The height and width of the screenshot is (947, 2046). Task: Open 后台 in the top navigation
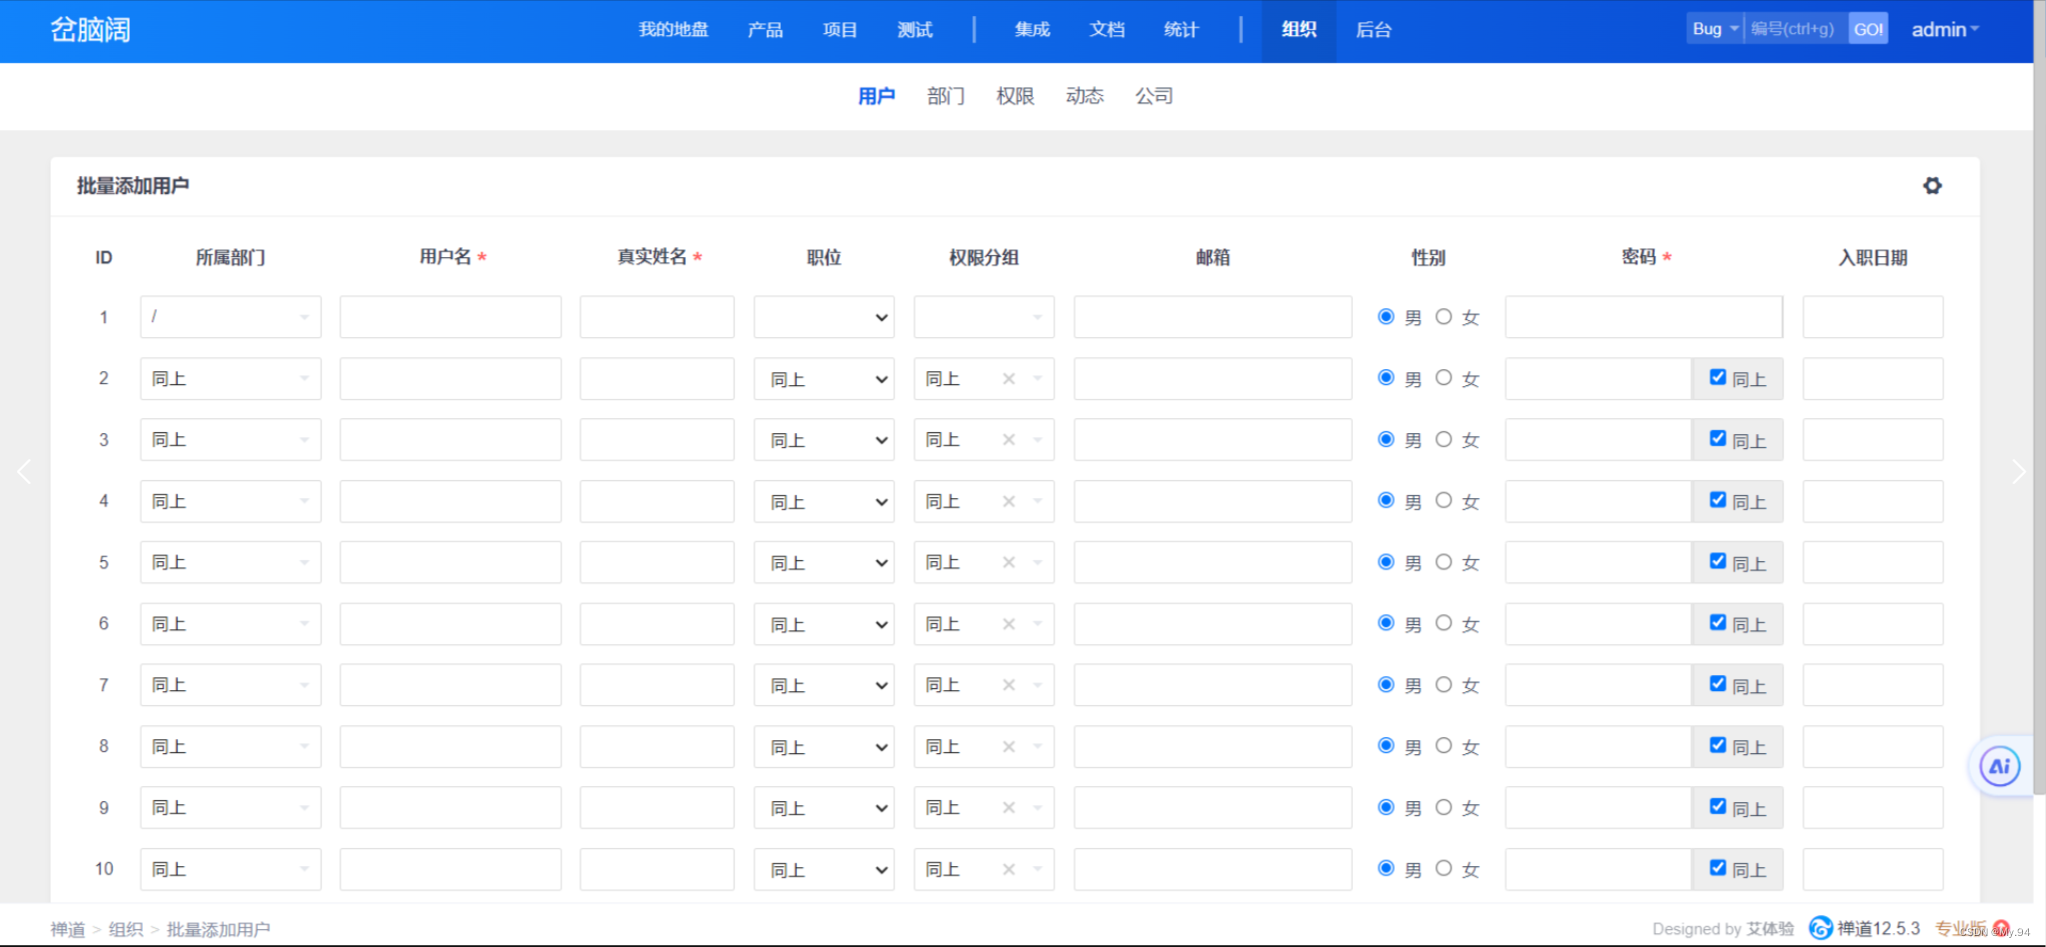1373,29
